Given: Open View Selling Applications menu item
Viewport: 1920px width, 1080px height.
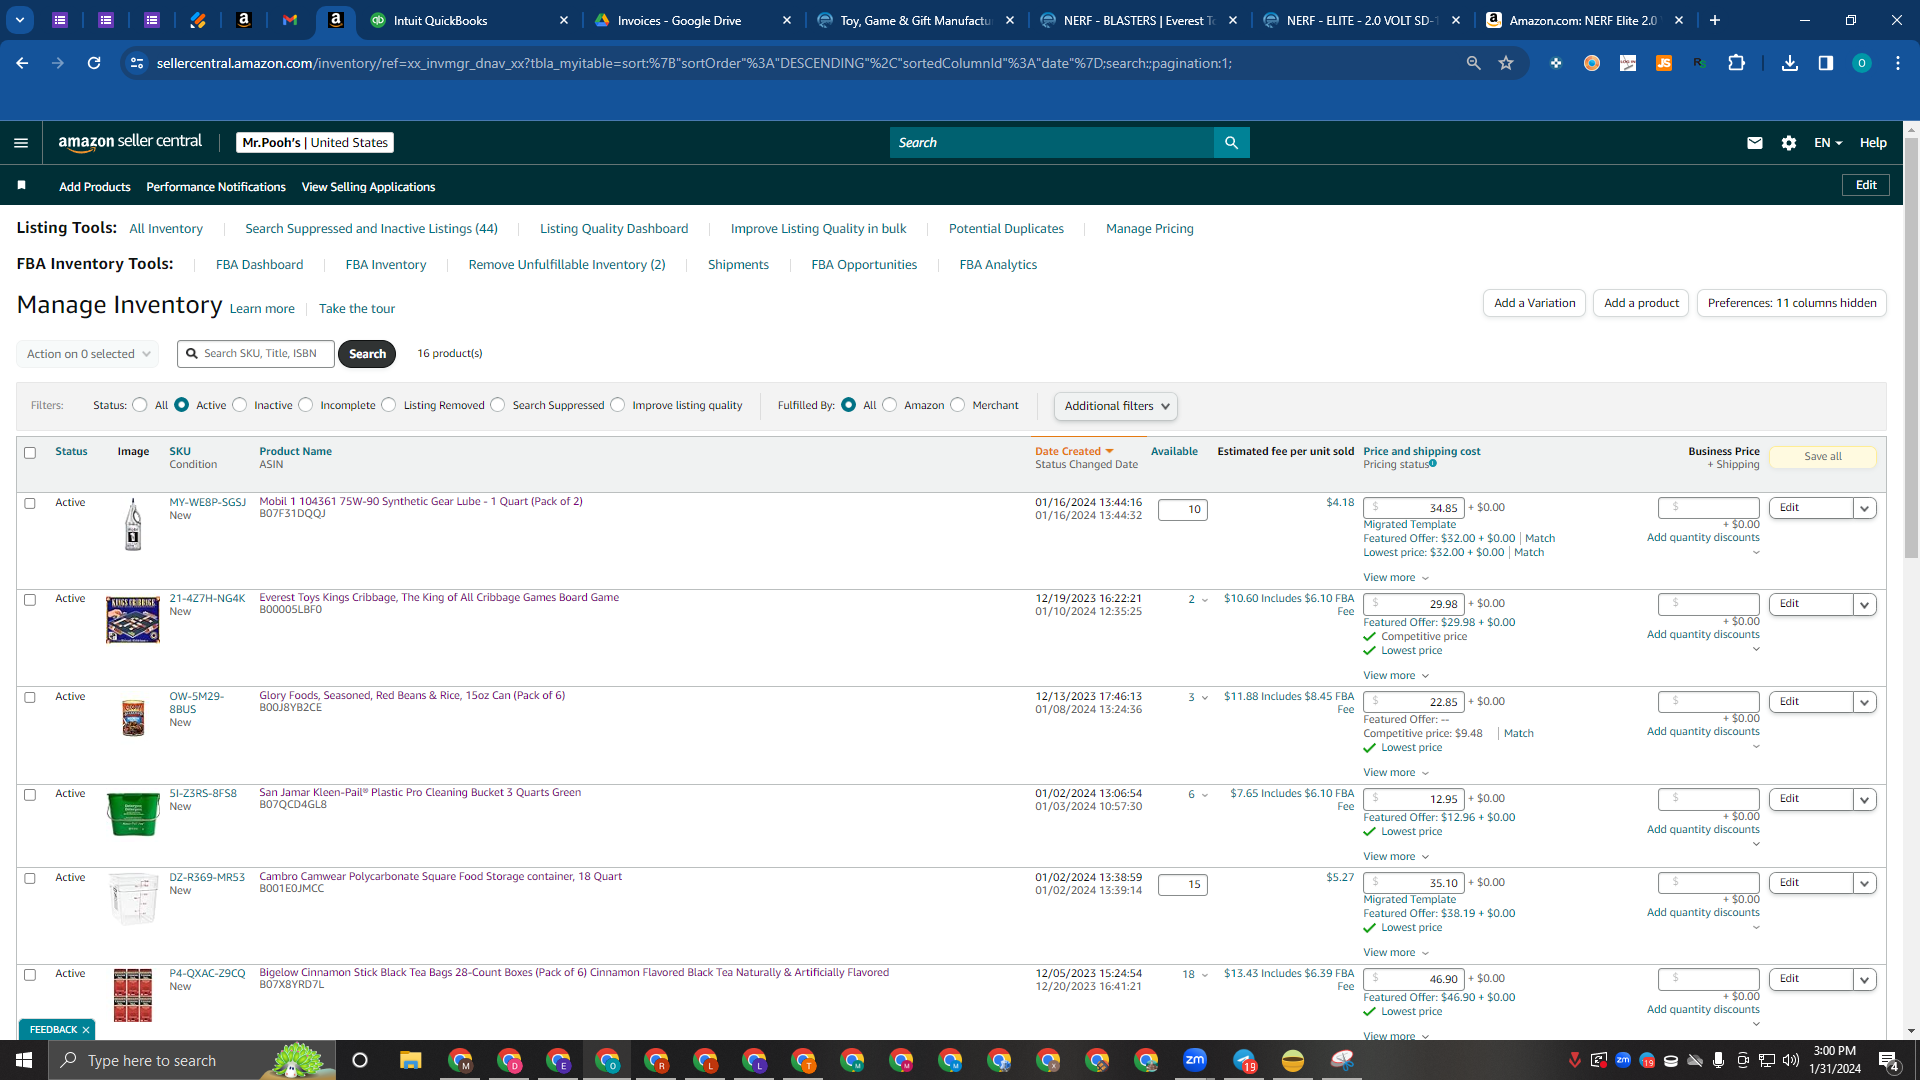Looking at the screenshot, I should click(x=368, y=187).
